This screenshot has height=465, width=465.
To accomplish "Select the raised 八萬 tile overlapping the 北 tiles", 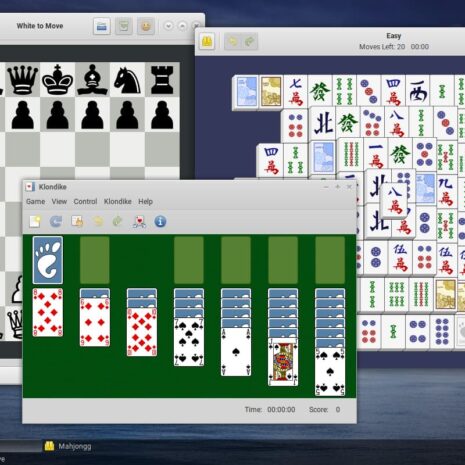I will click(394, 200).
